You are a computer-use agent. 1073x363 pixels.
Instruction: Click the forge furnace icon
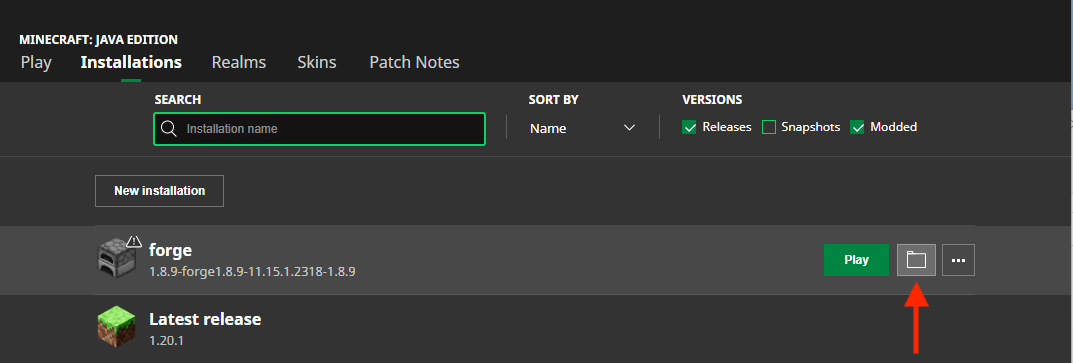point(112,259)
